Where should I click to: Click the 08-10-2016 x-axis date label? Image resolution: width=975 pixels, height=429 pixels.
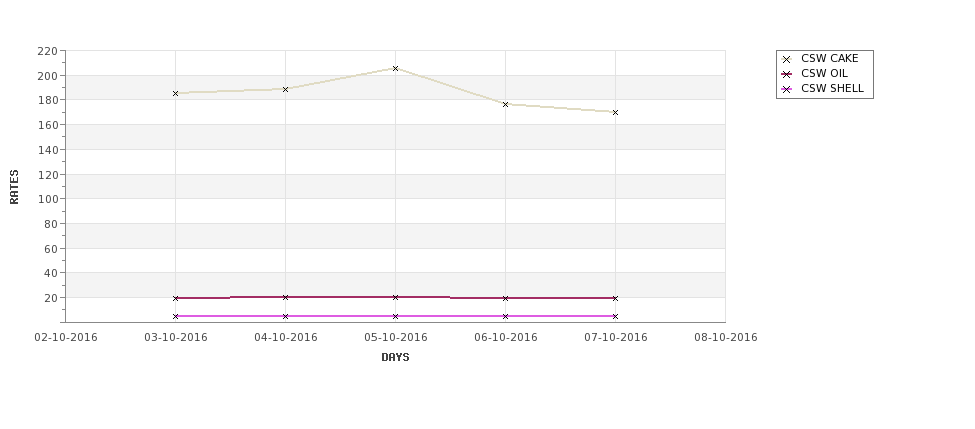click(x=725, y=337)
